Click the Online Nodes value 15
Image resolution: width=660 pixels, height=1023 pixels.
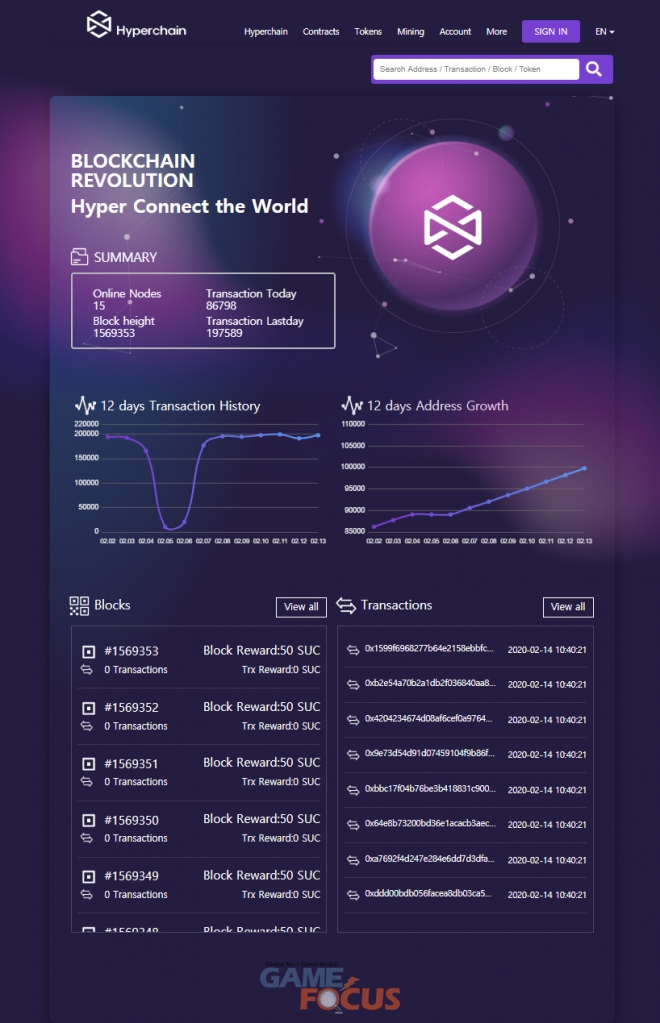click(99, 306)
